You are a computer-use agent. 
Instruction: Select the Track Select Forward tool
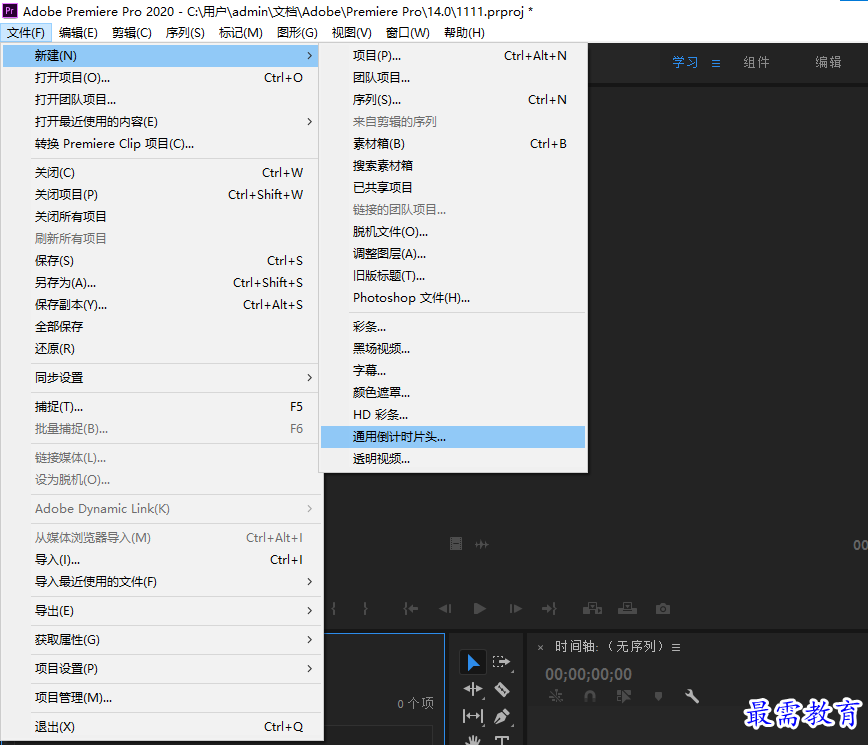click(501, 662)
